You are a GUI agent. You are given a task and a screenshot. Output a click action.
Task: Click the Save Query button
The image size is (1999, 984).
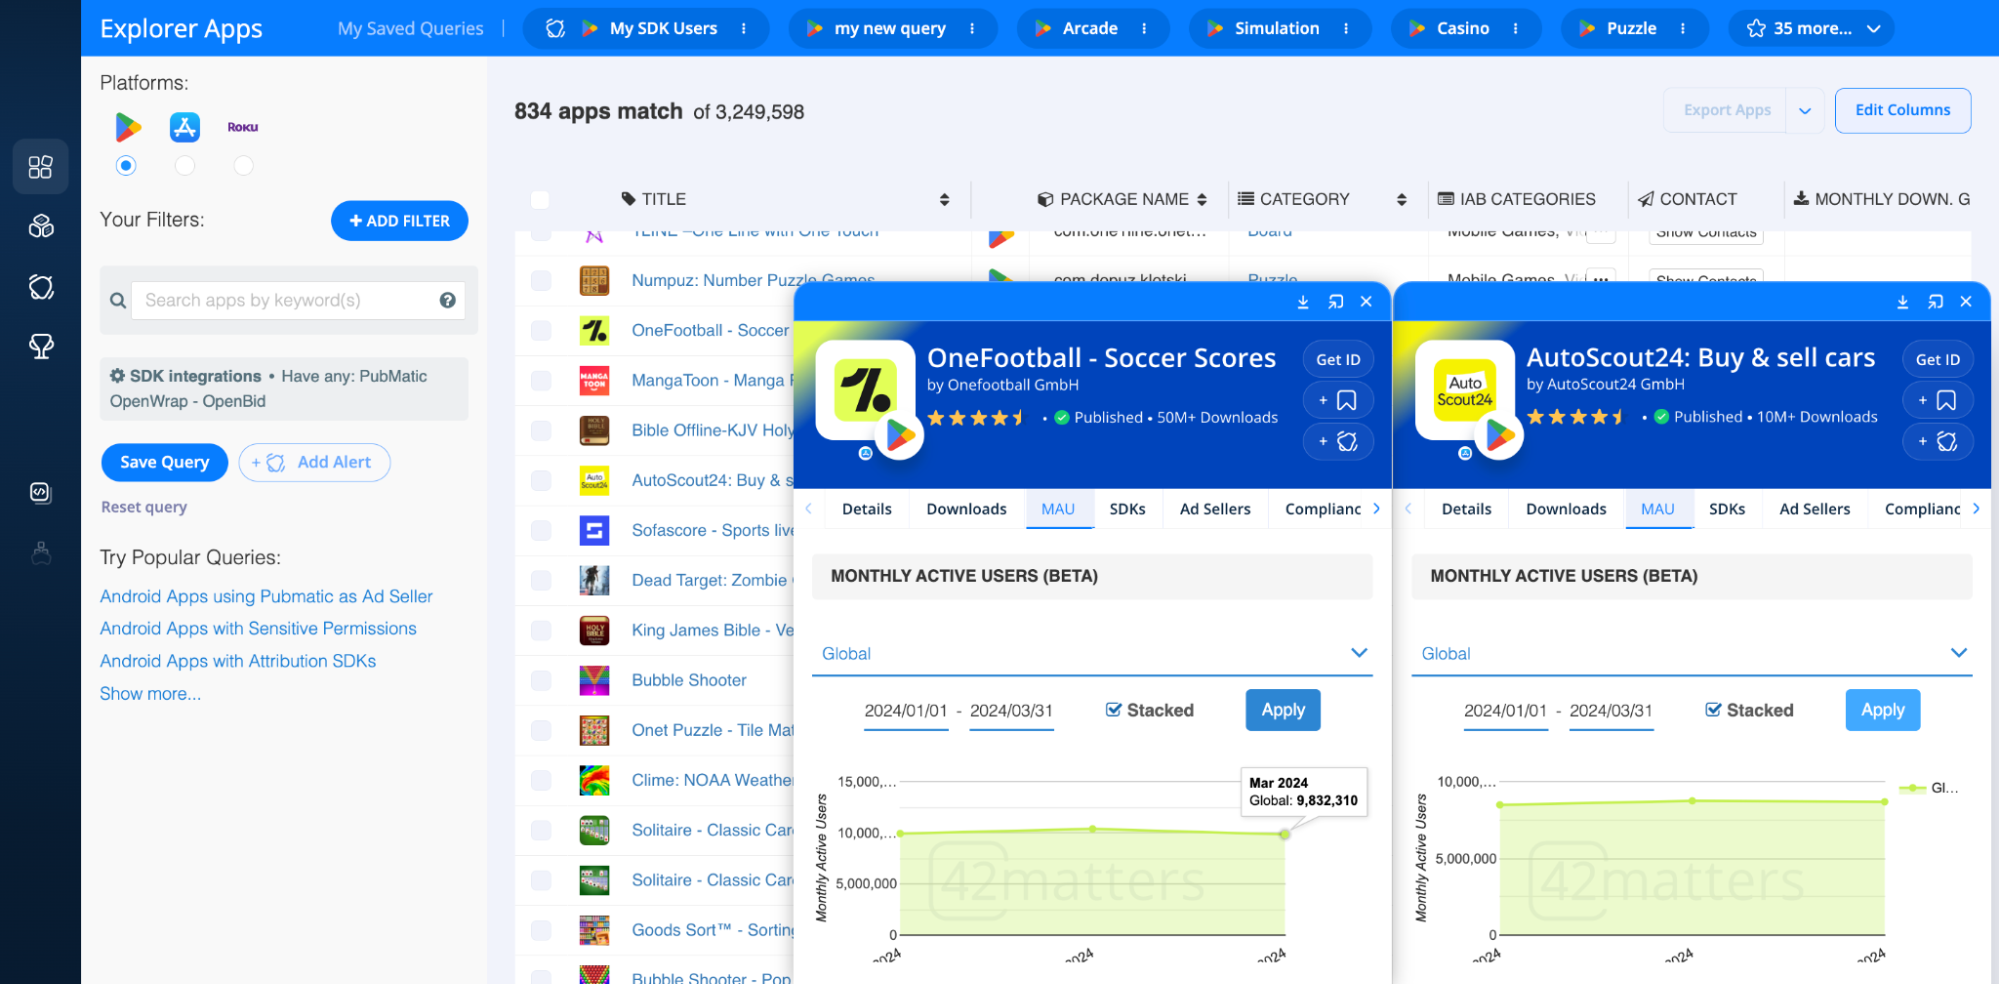(x=165, y=462)
